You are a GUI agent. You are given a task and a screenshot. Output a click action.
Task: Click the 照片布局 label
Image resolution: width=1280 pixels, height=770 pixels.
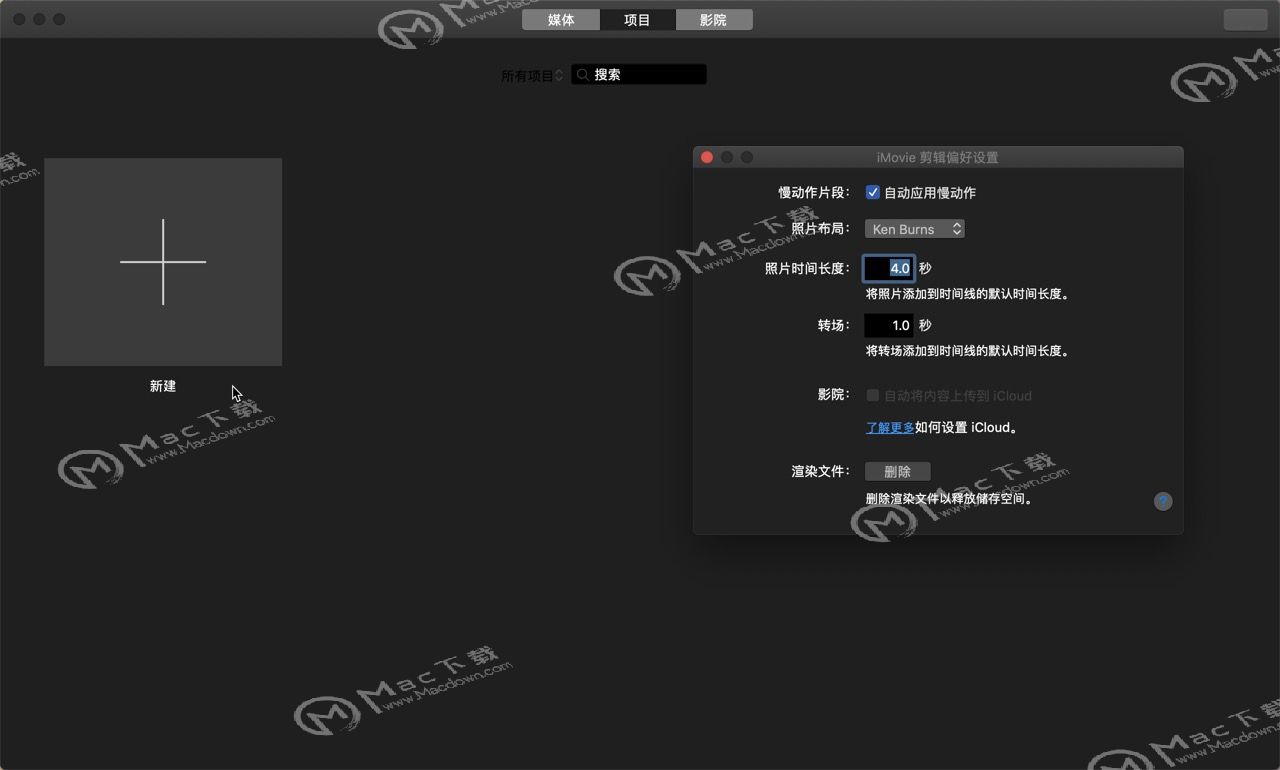coord(821,229)
